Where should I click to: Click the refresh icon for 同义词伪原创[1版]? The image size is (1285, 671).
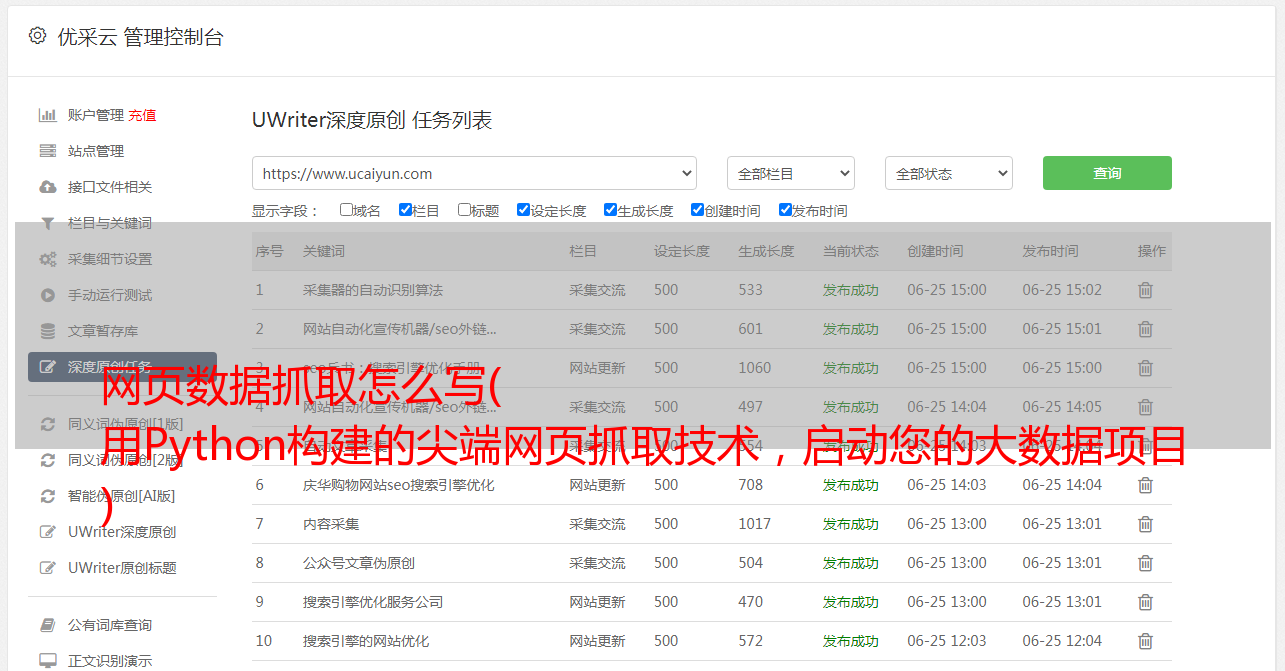click(47, 424)
